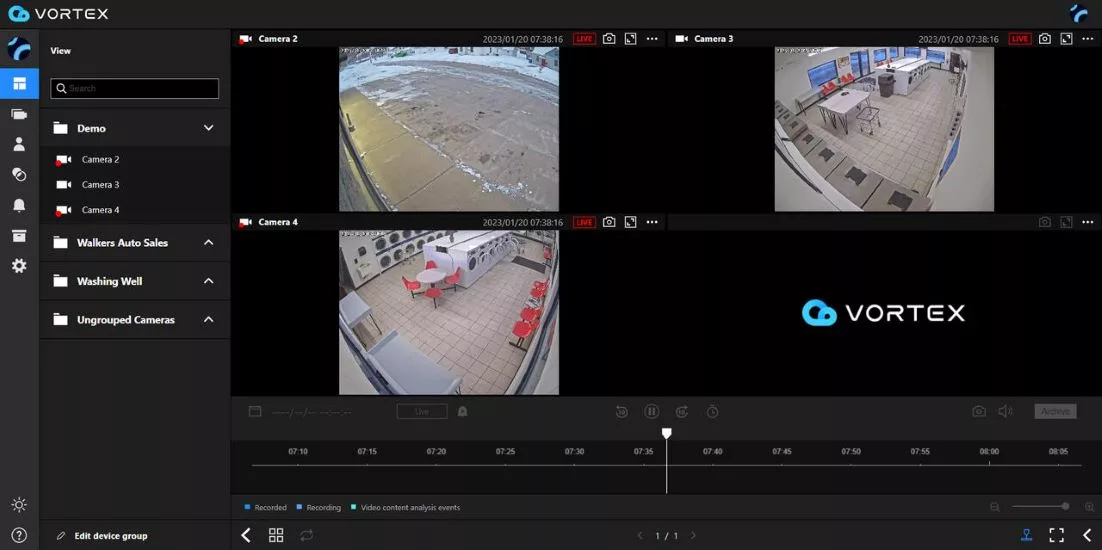Viewport: 1102px width, 550px height.
Task: Open the archive icon in sidebar
Action: [x=19, y=235]
